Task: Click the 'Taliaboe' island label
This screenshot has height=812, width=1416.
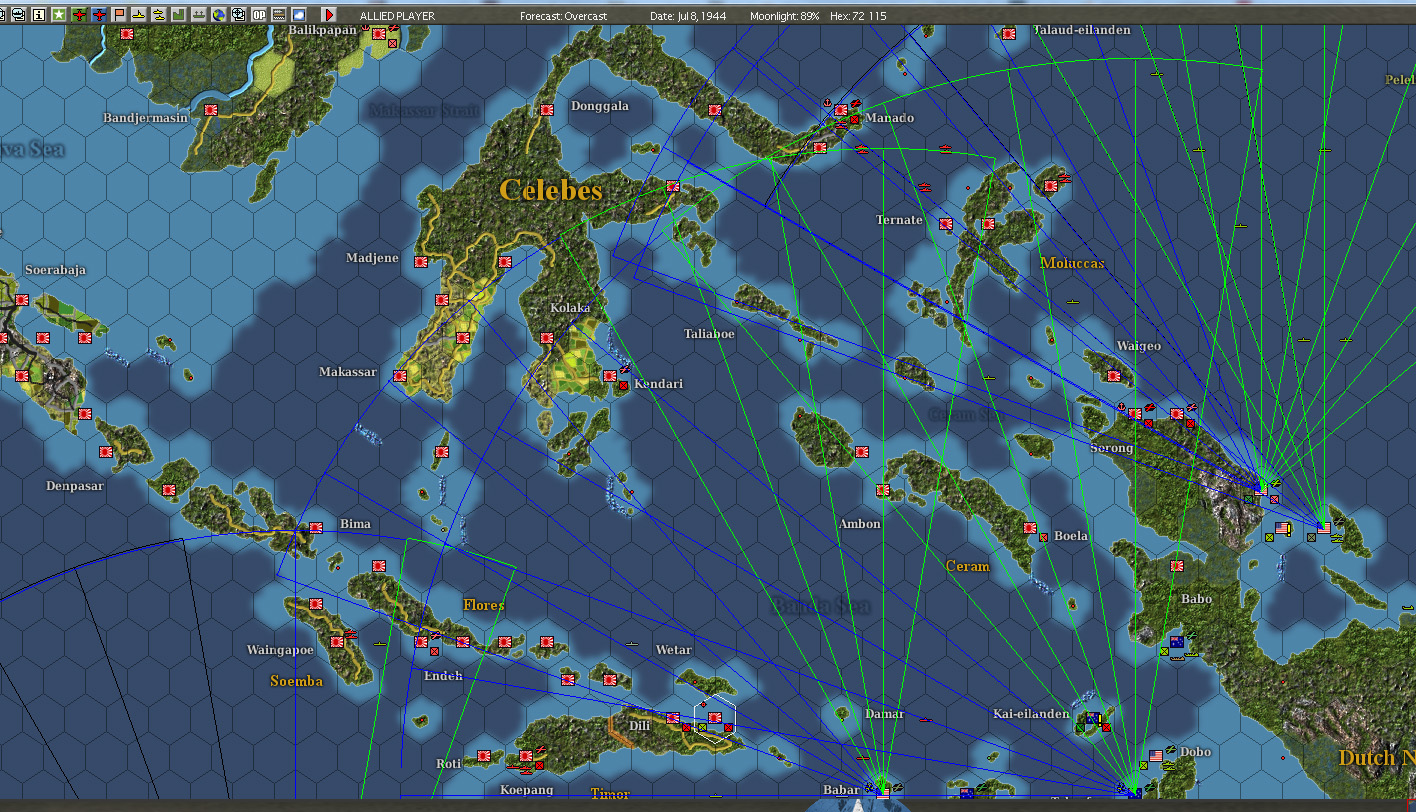Action: point(709,334)
